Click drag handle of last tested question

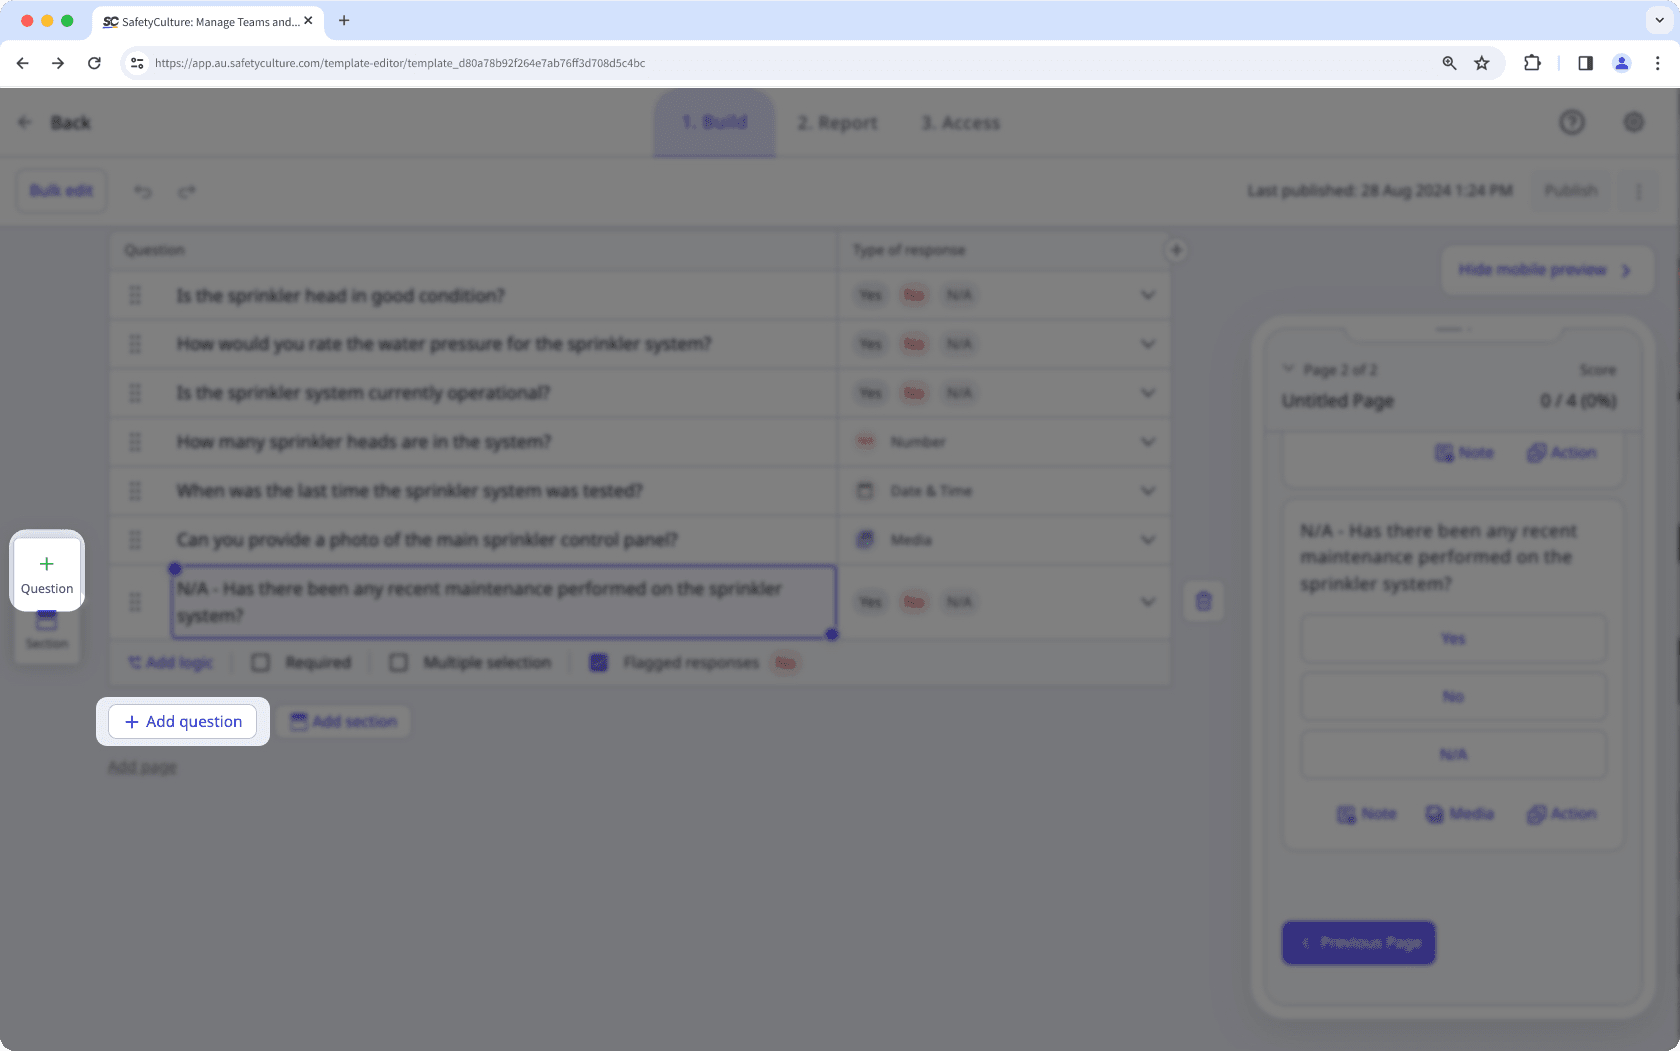point(135,491)
